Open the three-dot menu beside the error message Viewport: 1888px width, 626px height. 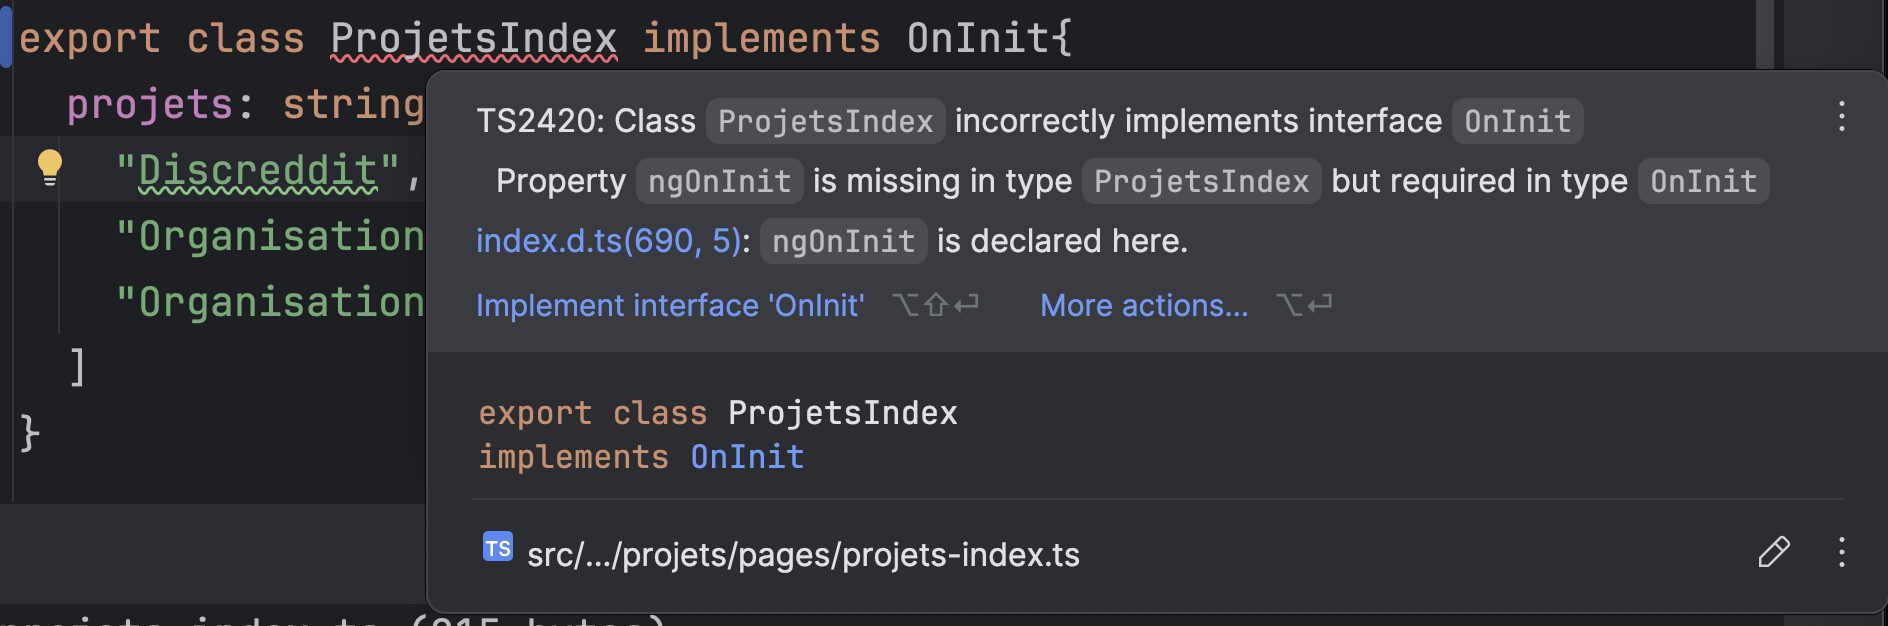pyautogui.click(x=1841, y=117)
